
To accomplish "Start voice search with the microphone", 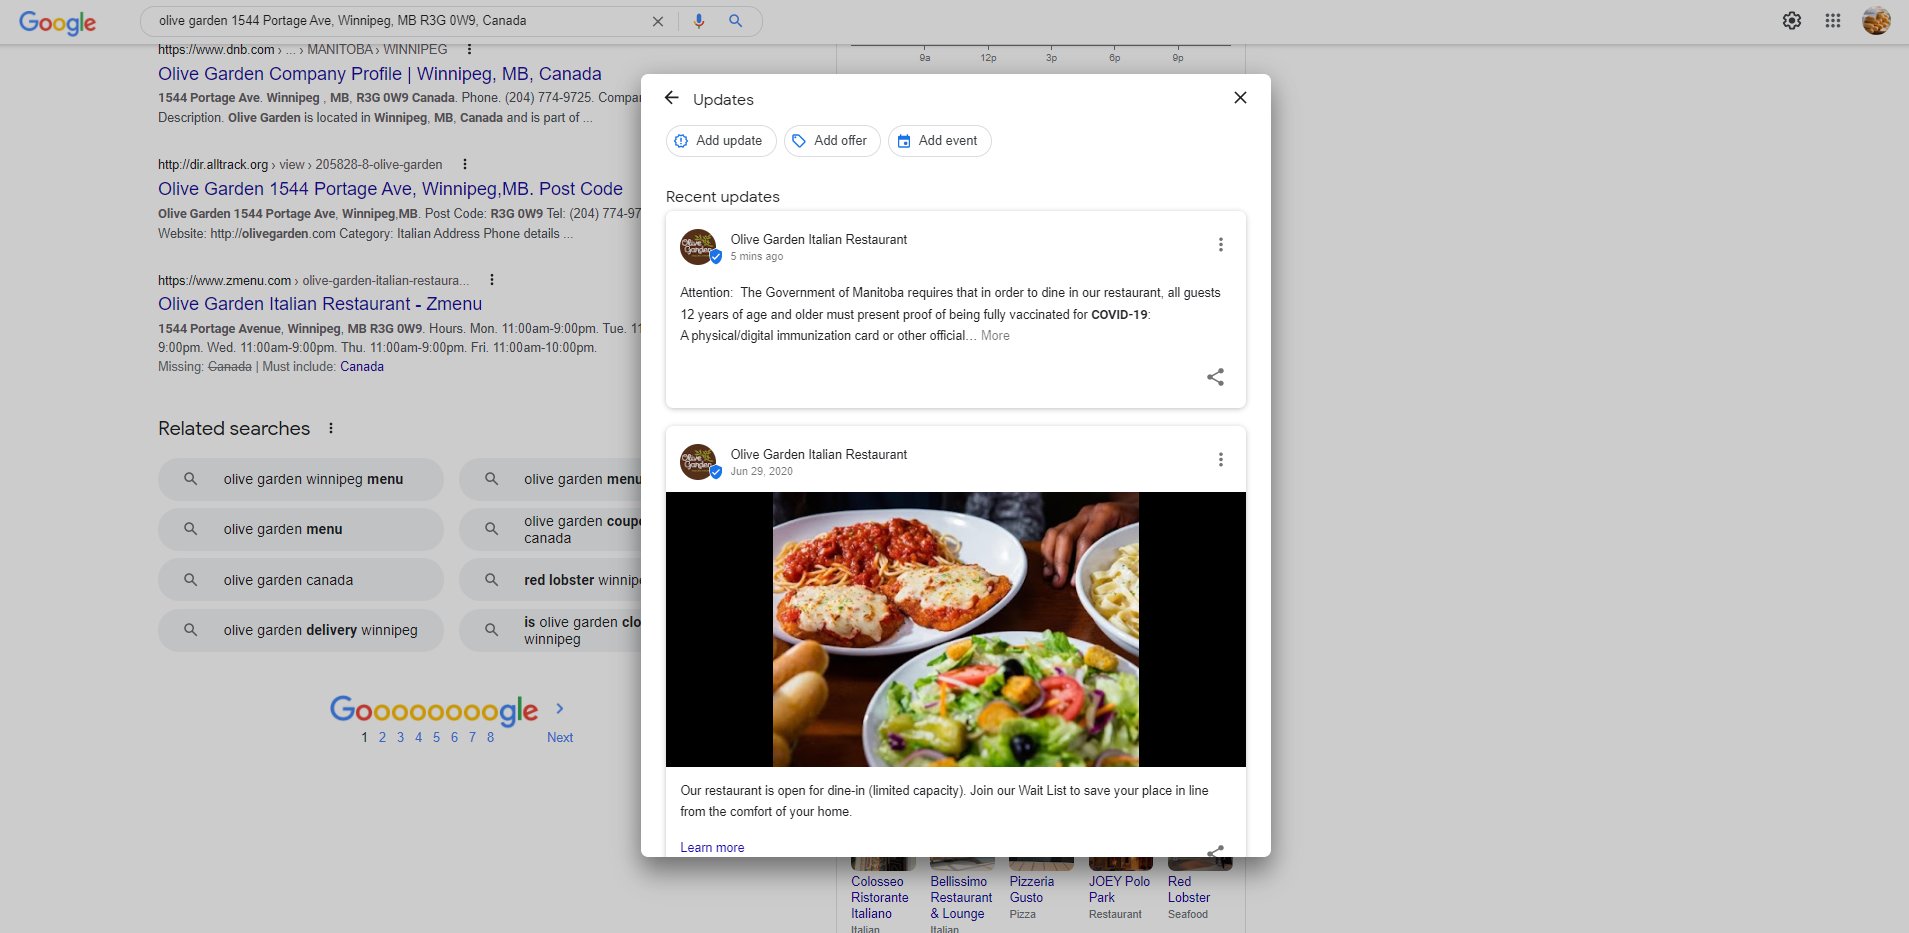I will point(699,21).
